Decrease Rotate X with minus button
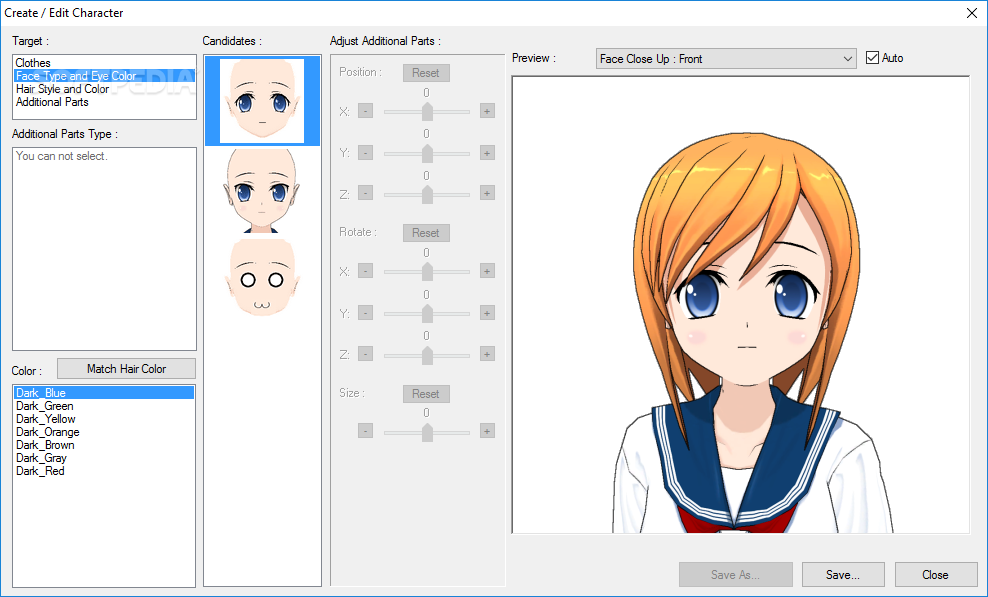The image size is (988, 597). click(x=365, y=271)
